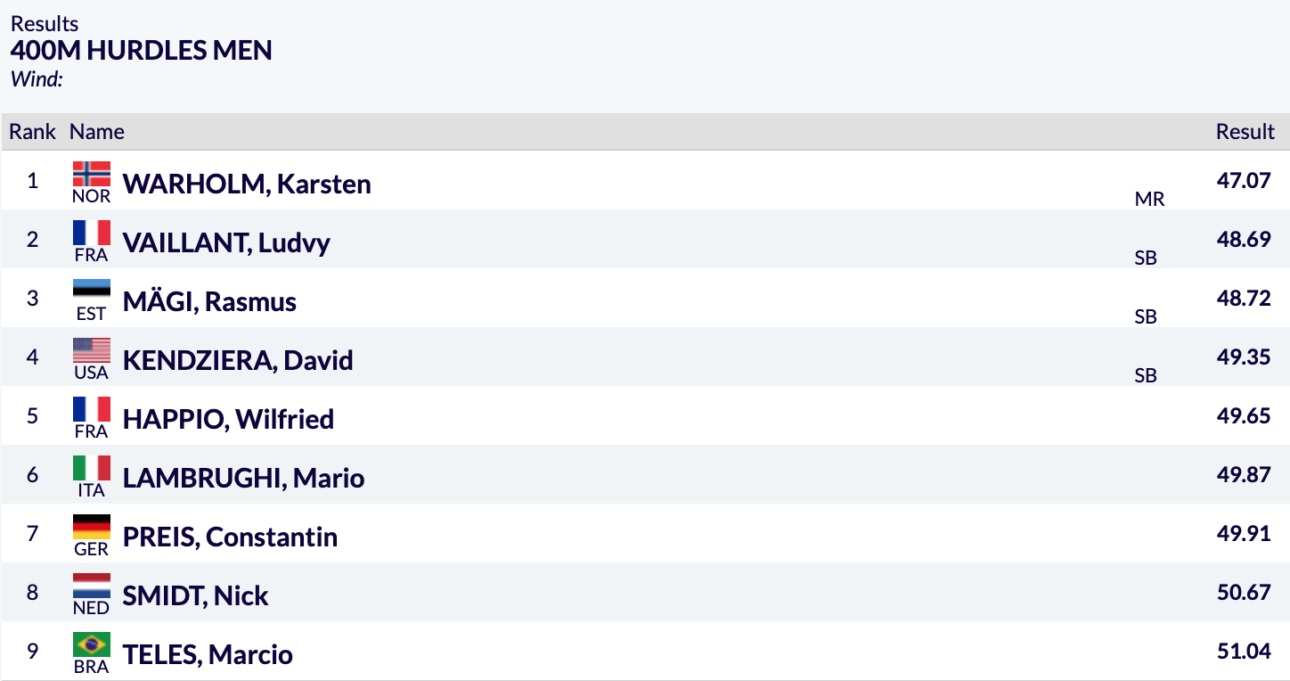Open athlete WARHOLM, Karsten
The image size is (1290, 681).
coord(246,184)
